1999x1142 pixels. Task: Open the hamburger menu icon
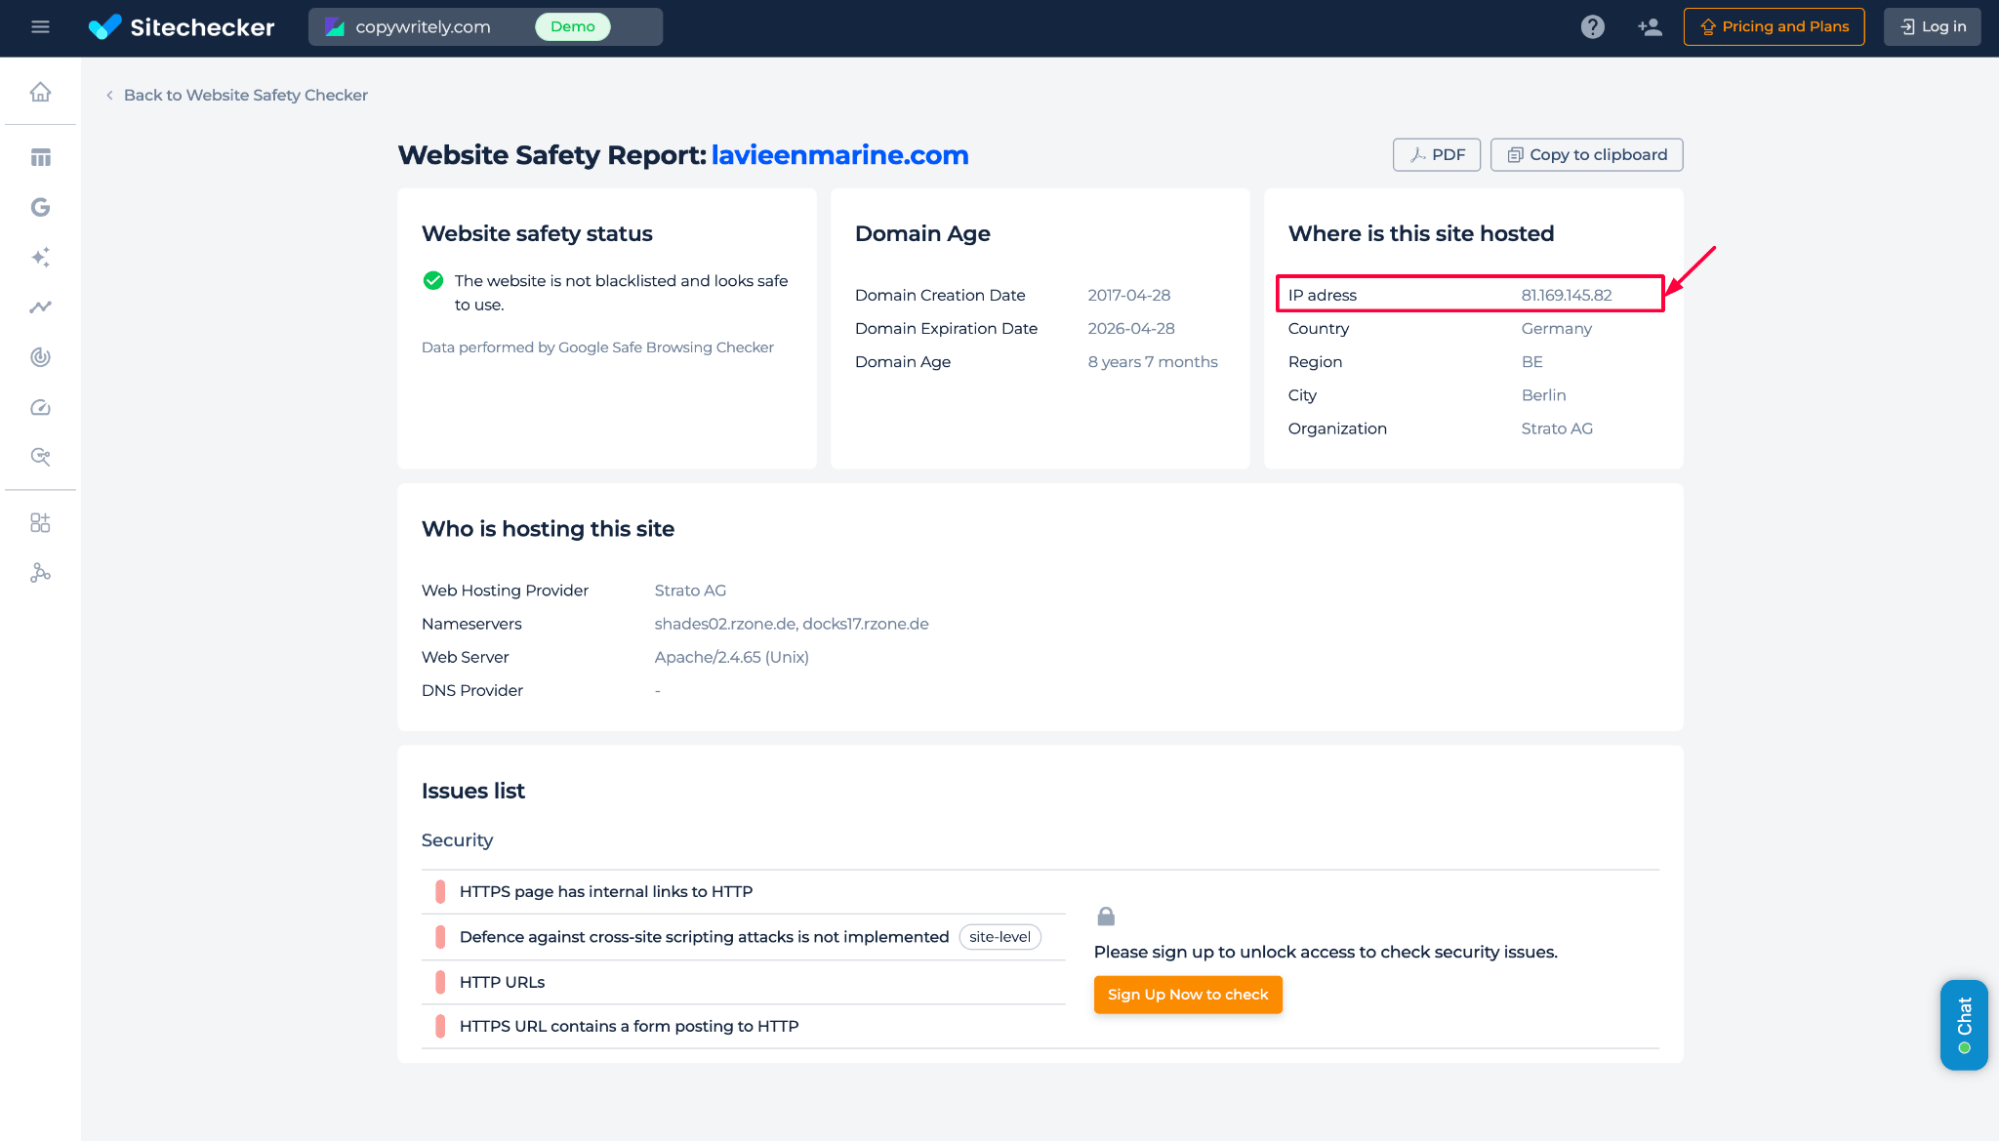pyautogui.click(x=40, y=27)
